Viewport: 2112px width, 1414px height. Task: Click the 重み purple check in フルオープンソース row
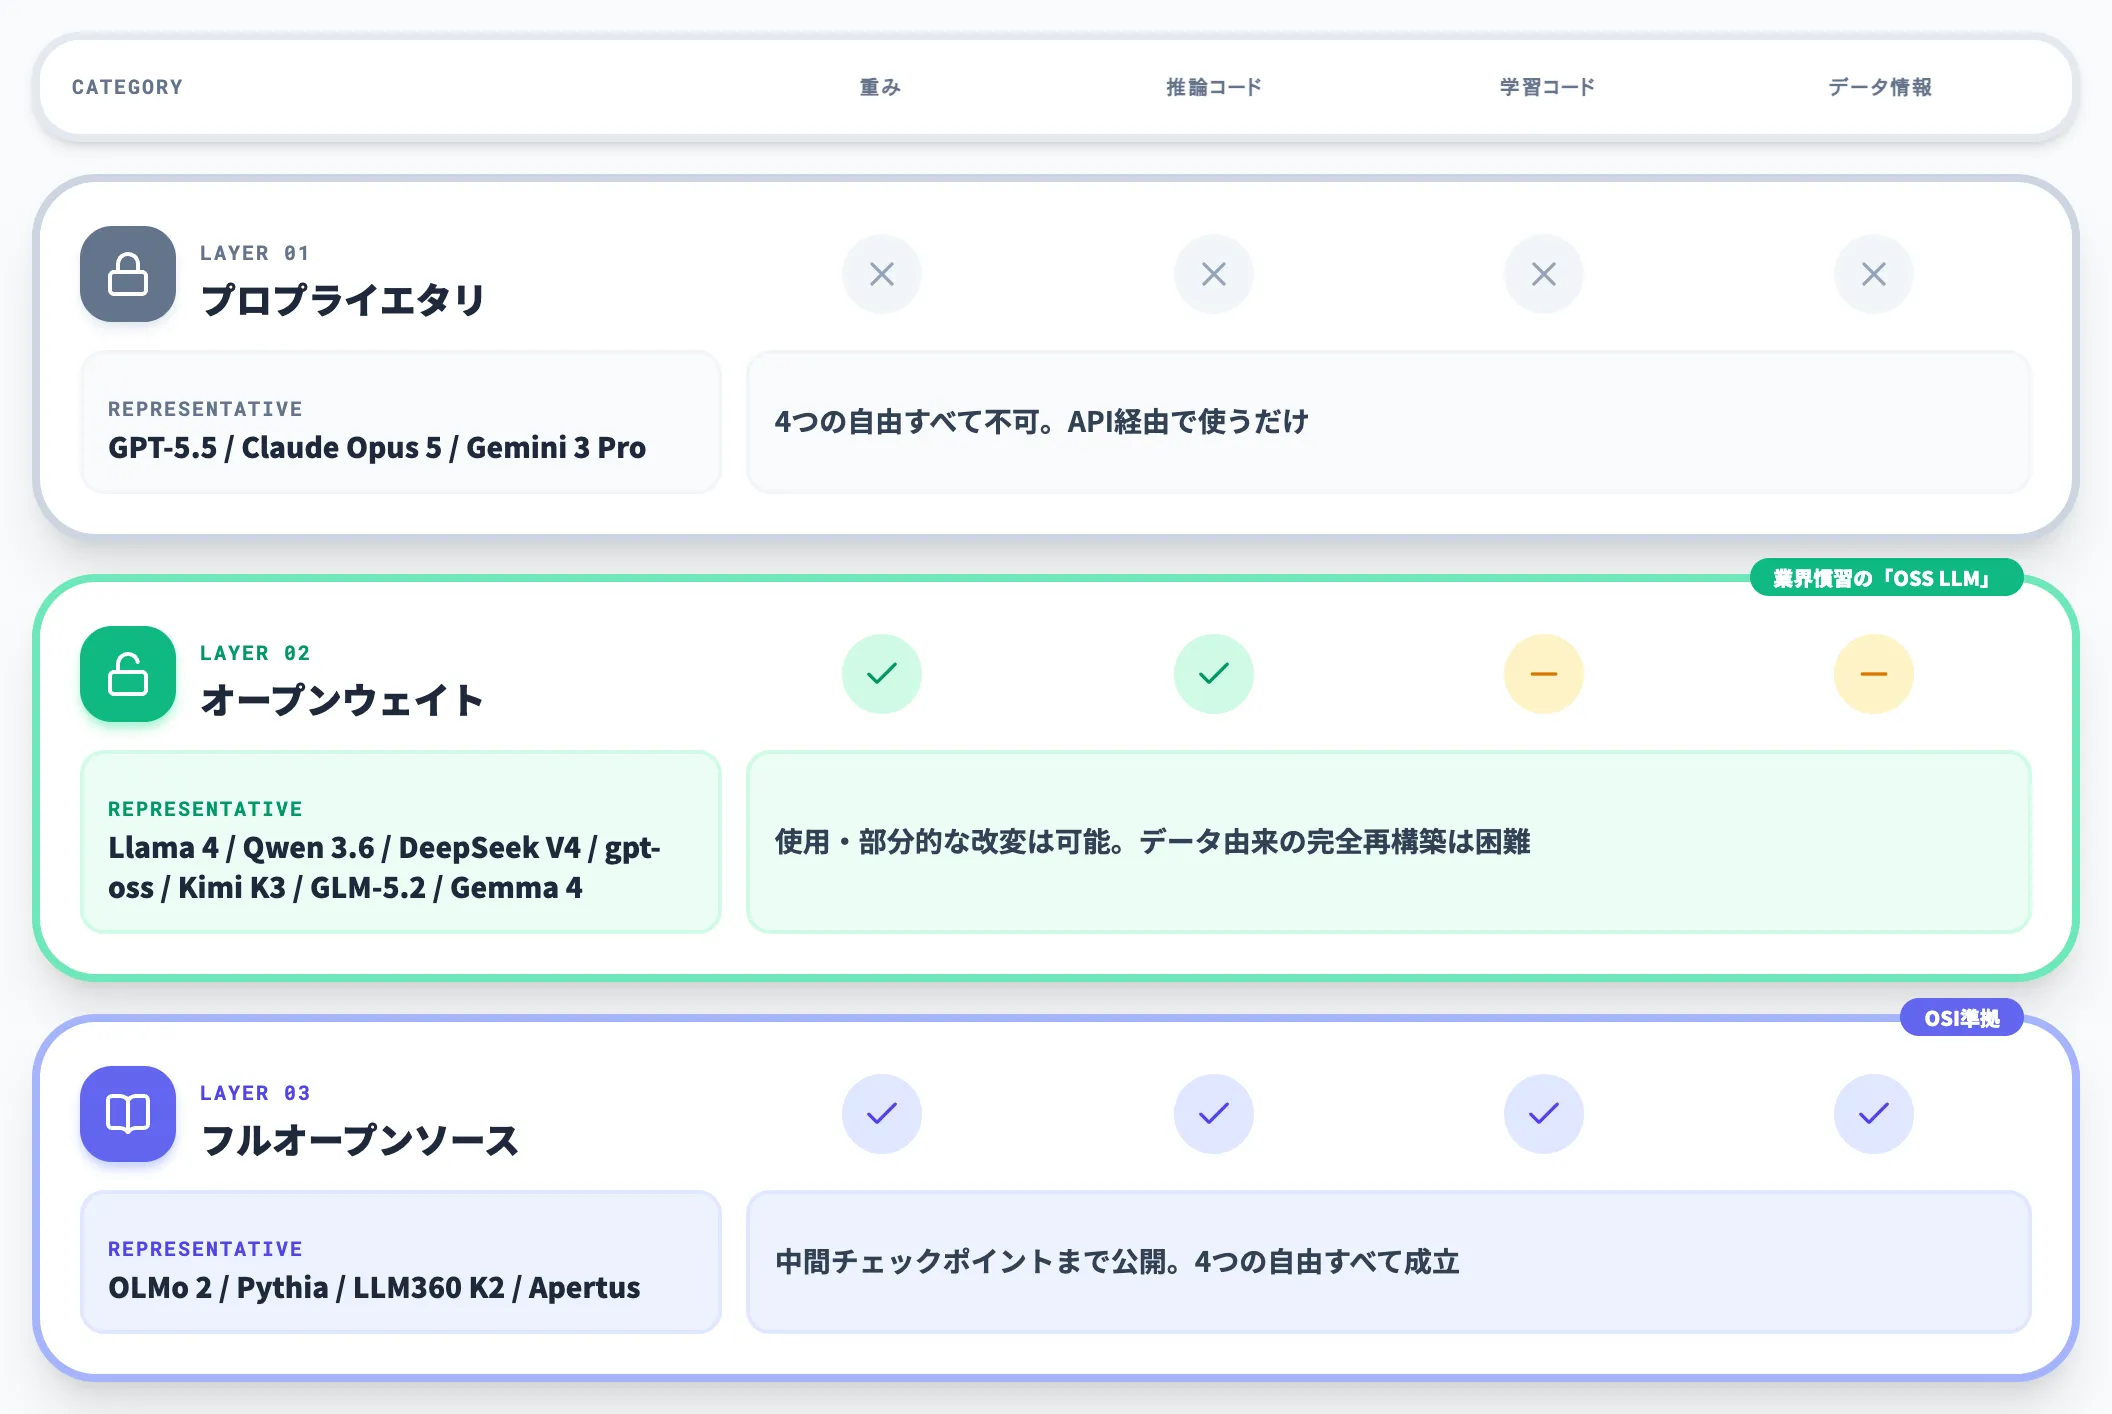click(x=882, y=1114)
